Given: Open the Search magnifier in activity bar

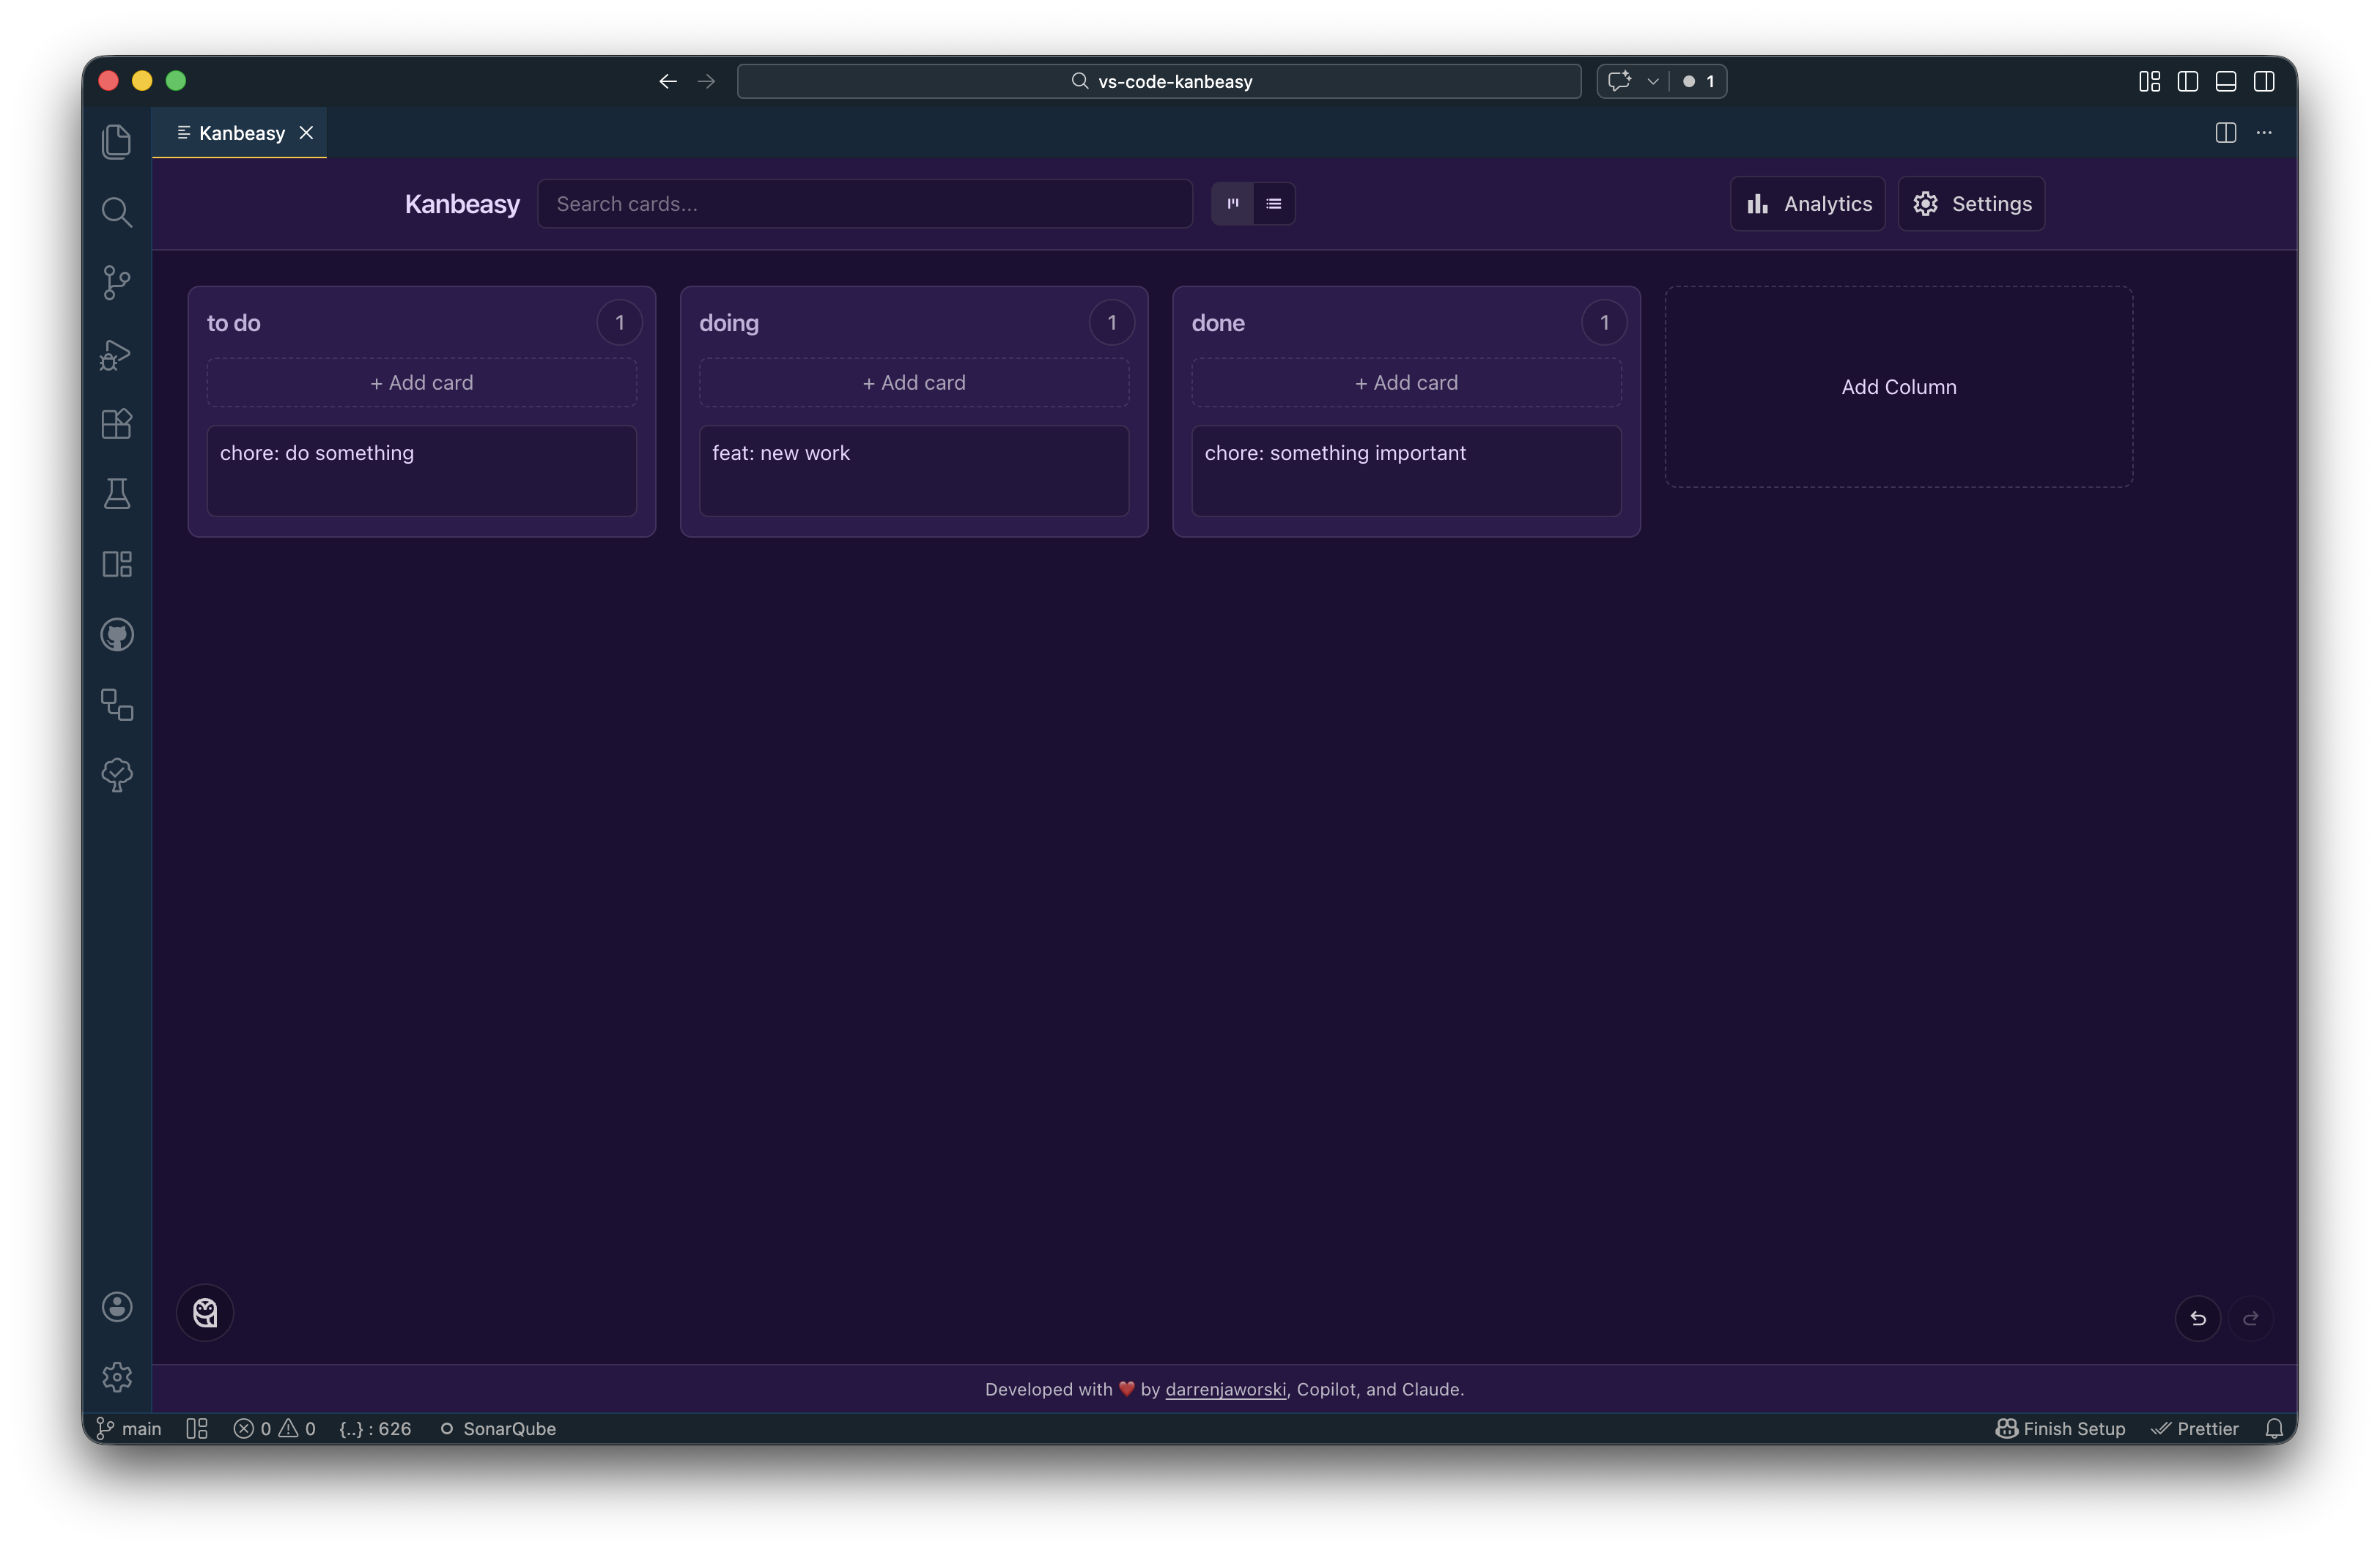Looking at the screenshot, I should pos(117,212).
